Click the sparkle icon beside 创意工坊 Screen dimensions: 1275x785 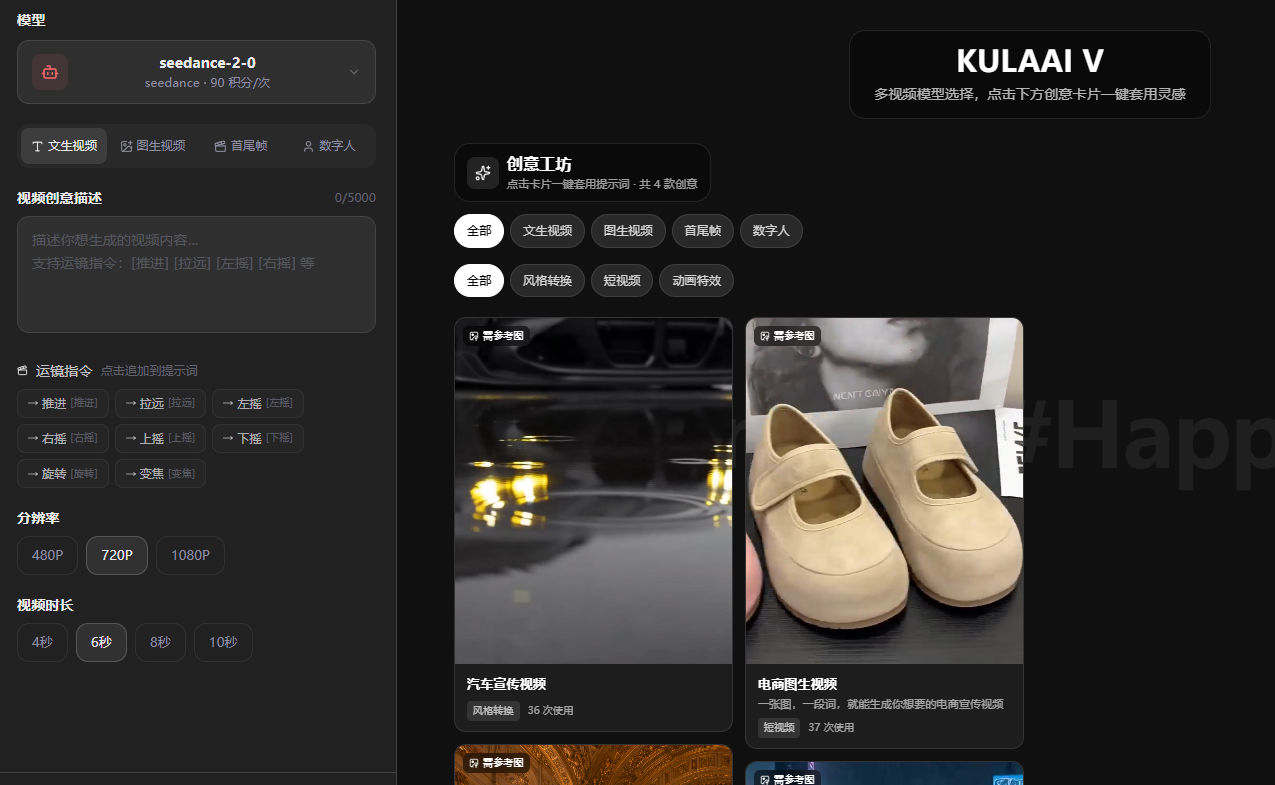point(483,173)
